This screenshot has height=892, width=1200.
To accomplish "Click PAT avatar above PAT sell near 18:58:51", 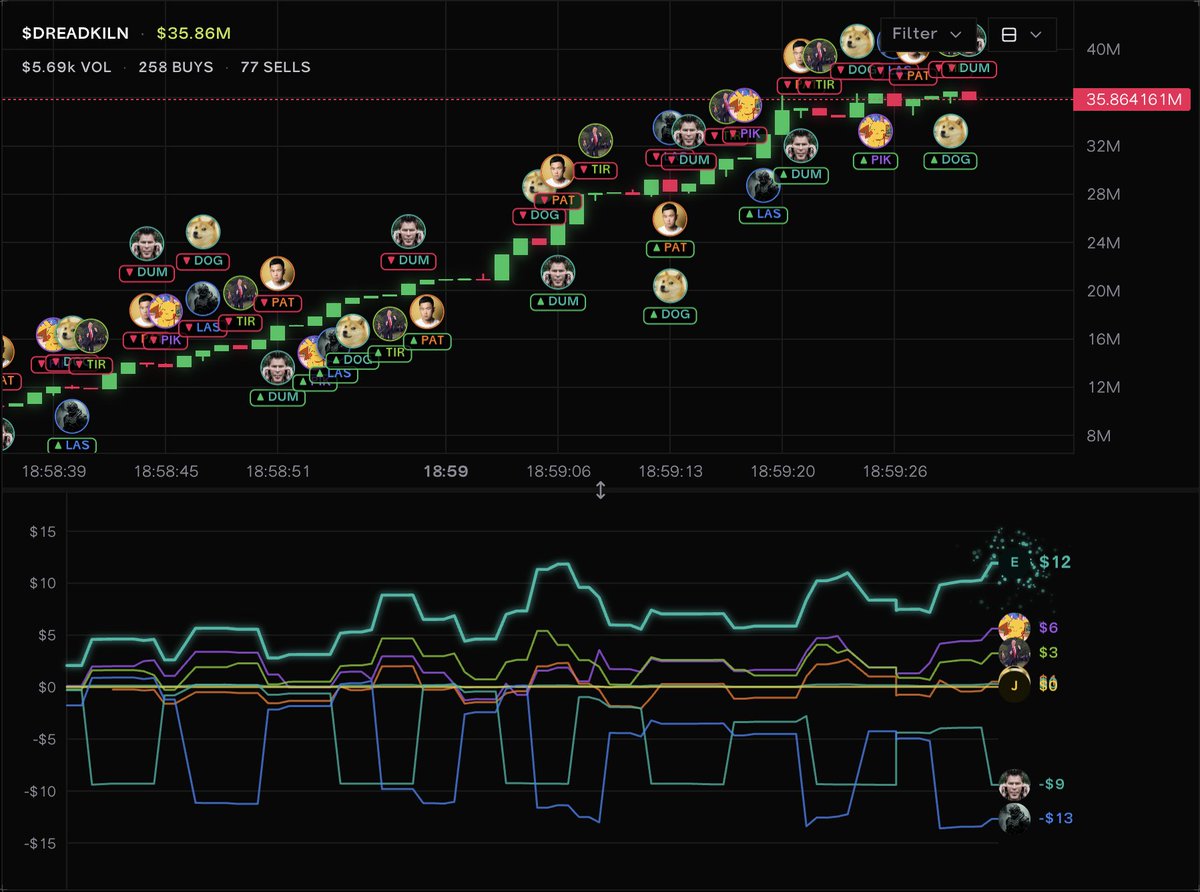I will [278, 275].
